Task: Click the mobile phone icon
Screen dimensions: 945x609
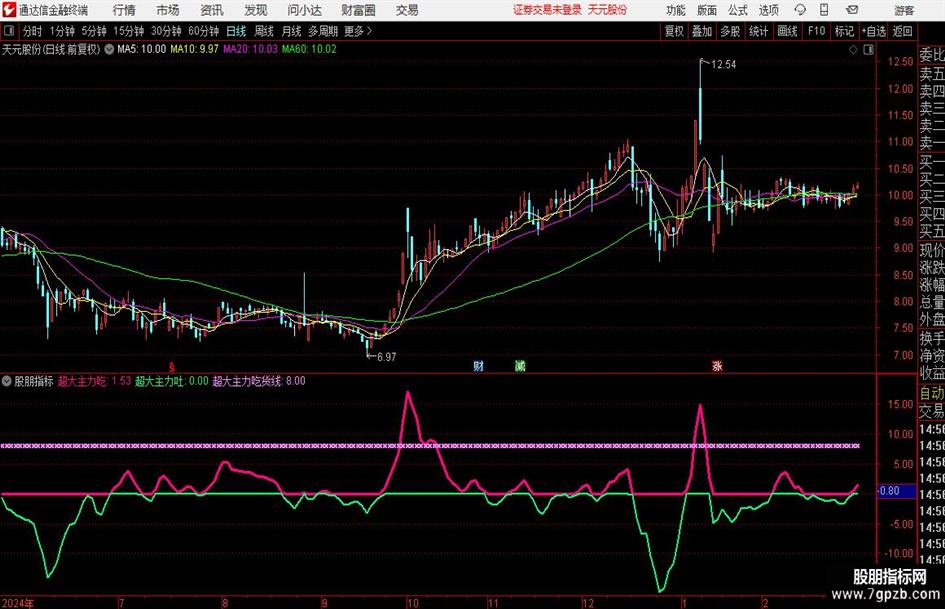Action: point(824,10)
